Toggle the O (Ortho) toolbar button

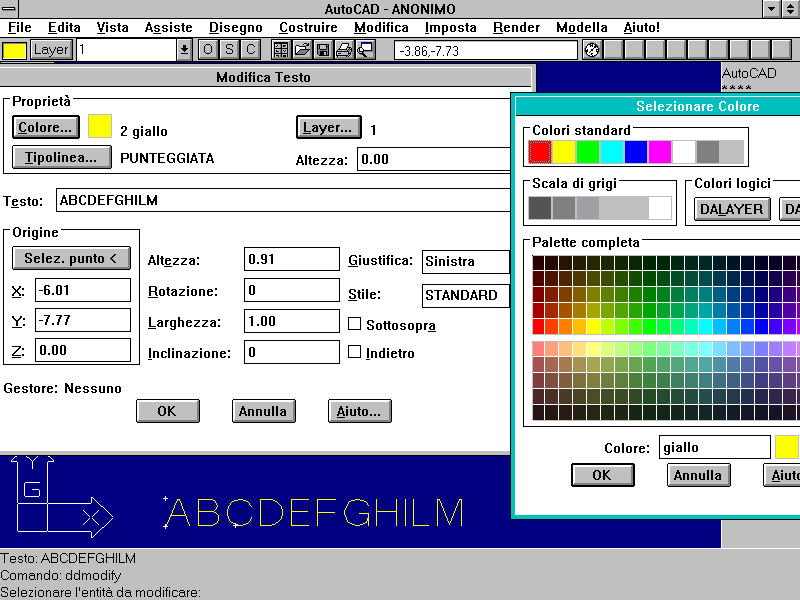coord(208,50)
